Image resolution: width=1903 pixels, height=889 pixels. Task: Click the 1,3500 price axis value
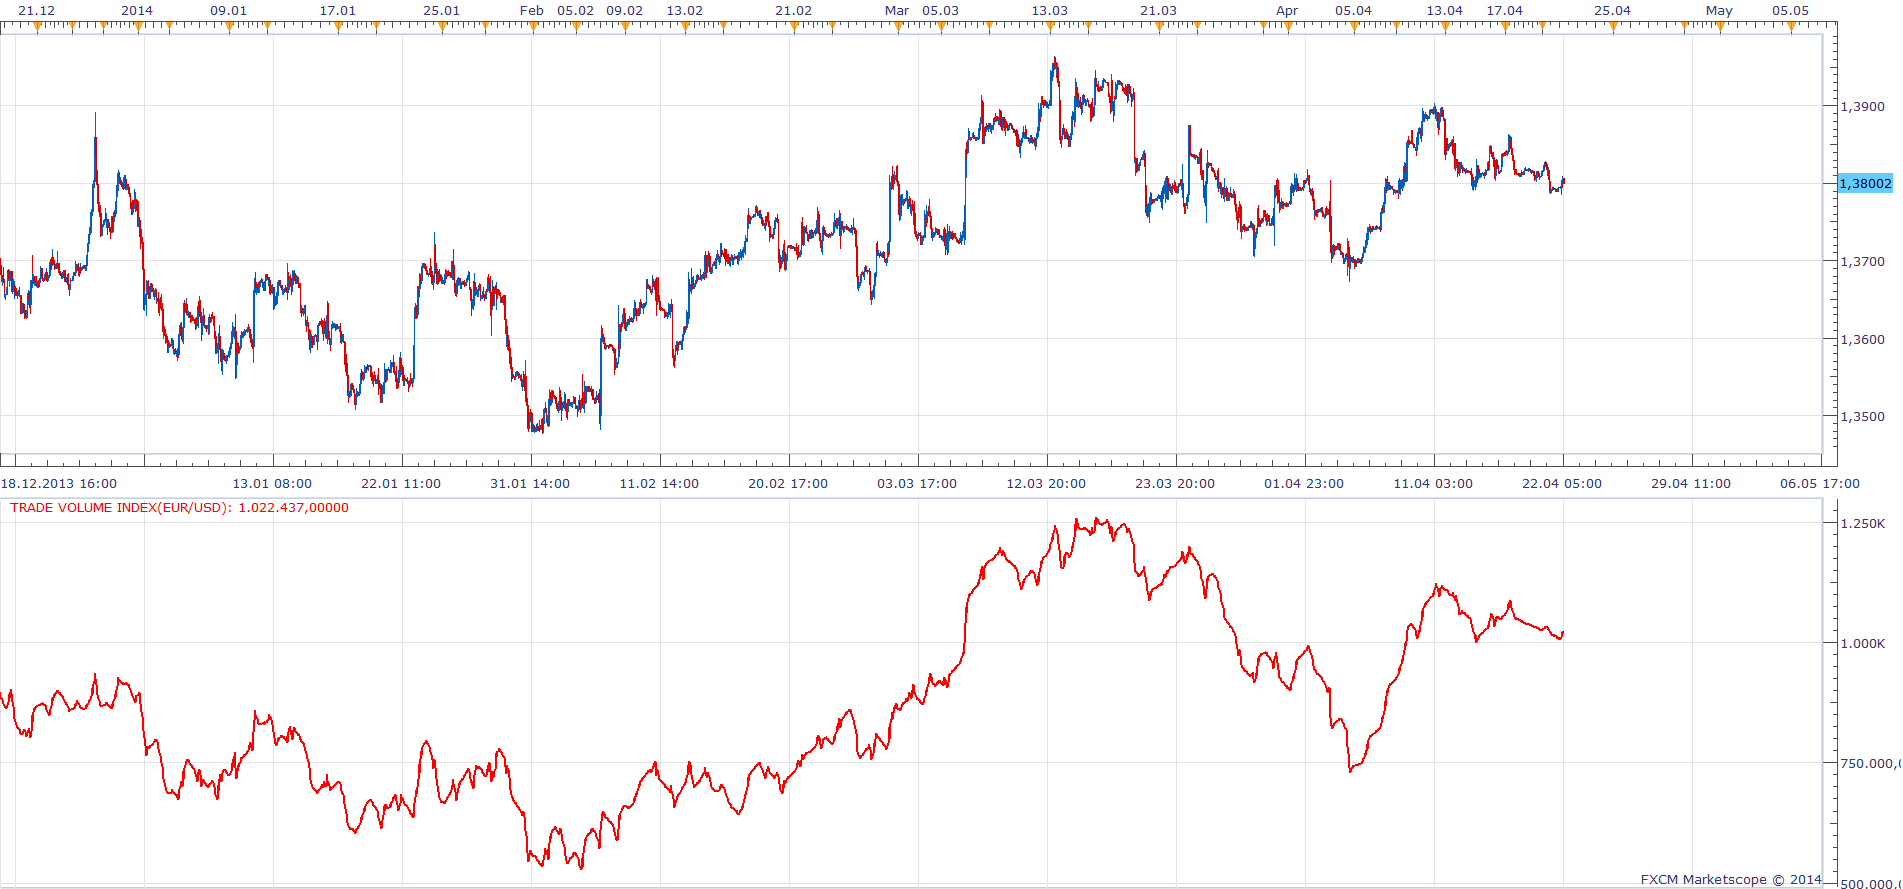1862,417
